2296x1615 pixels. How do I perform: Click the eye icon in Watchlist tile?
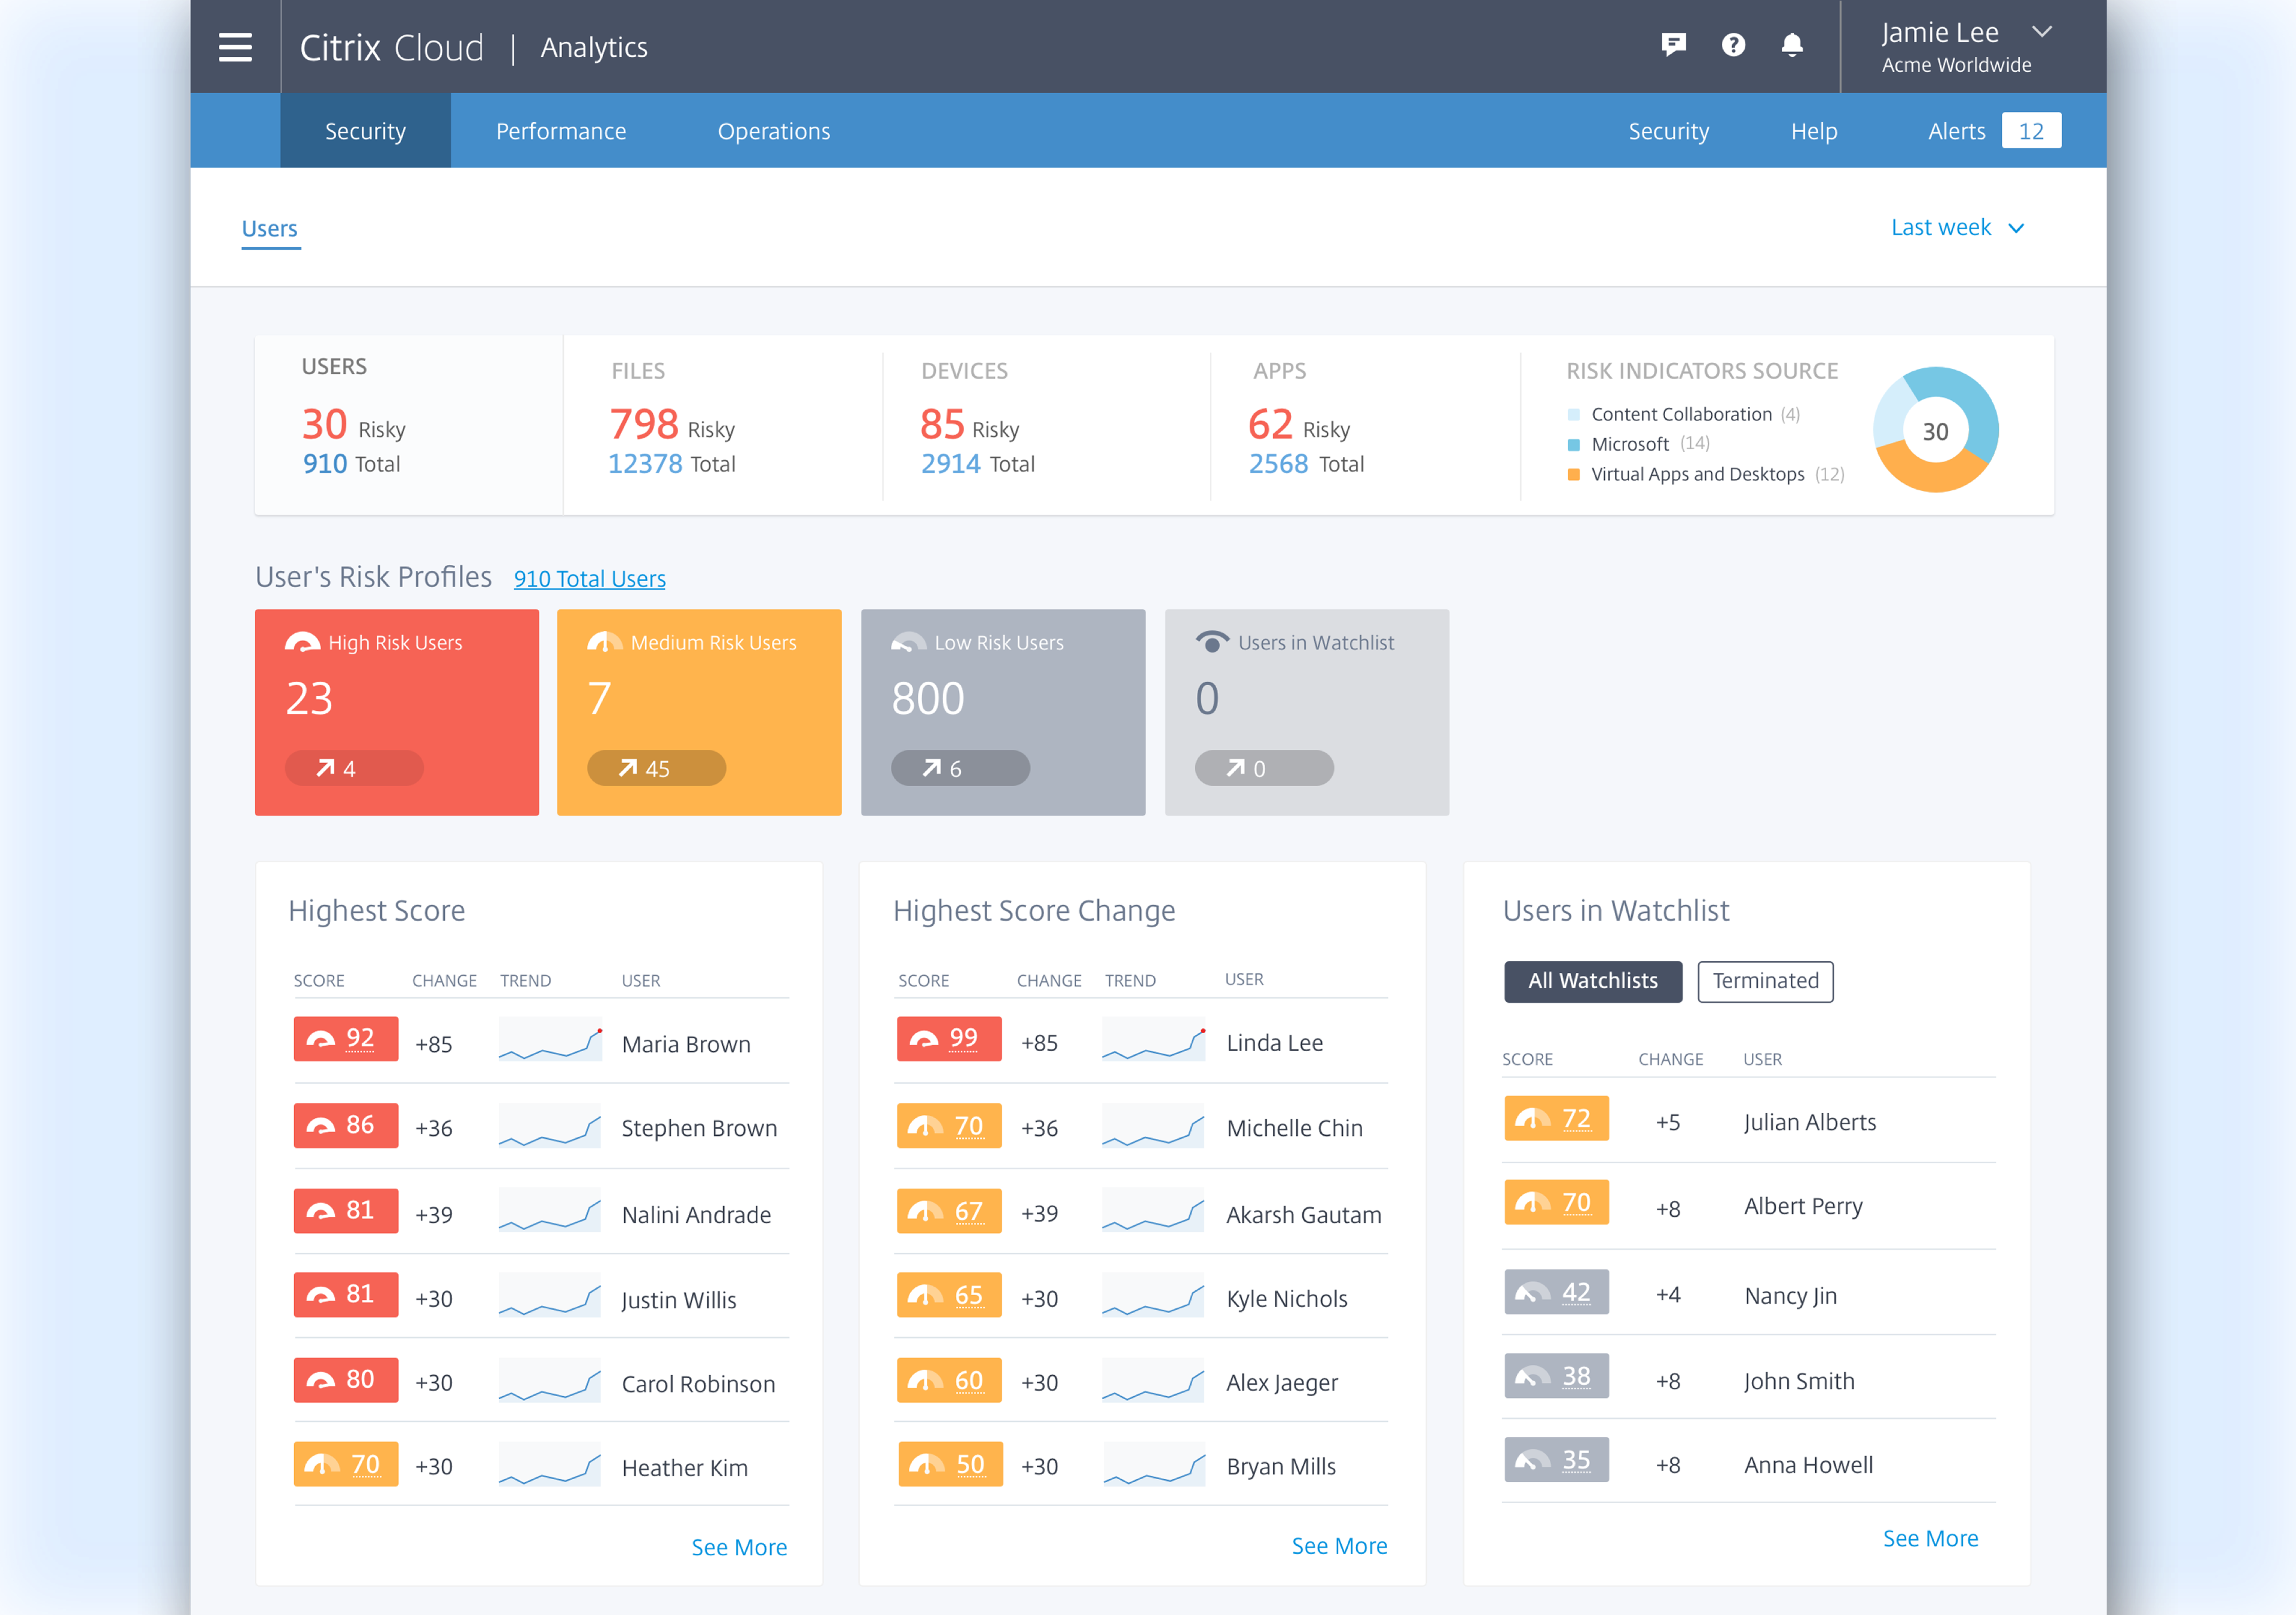(x=1212, y=642)
